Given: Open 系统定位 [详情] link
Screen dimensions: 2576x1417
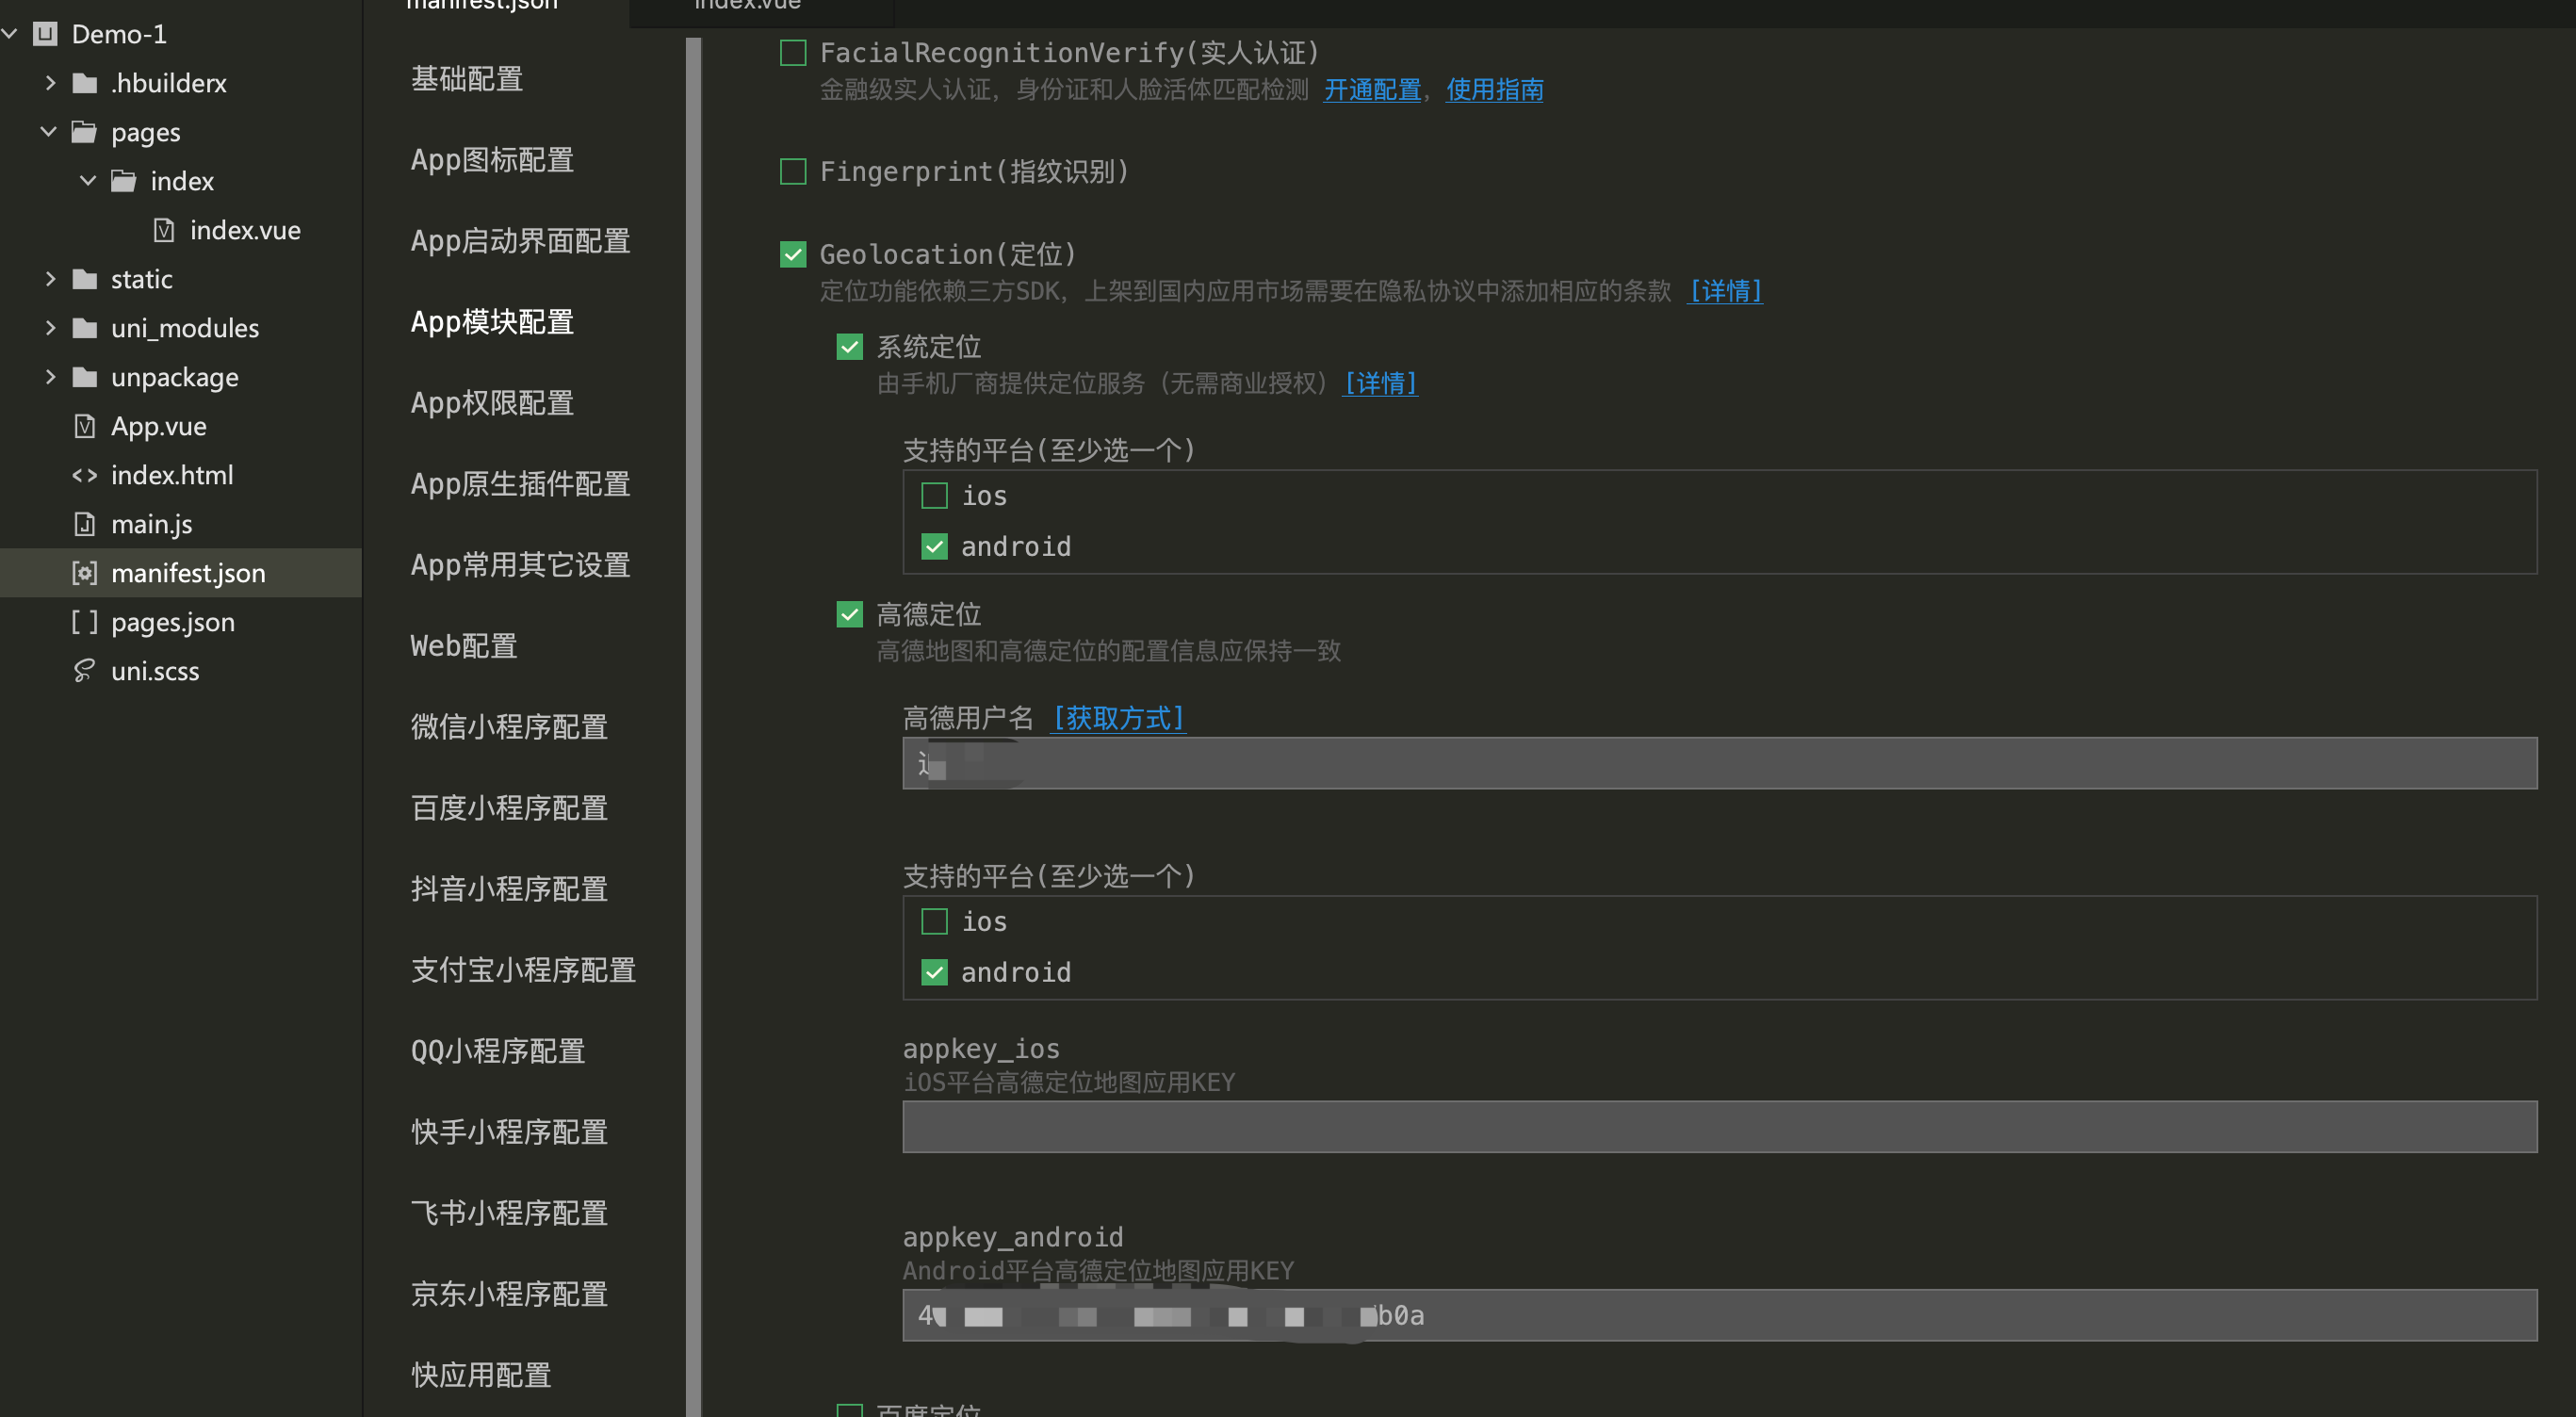Looking at the screenshot, I should point(1381,383).
